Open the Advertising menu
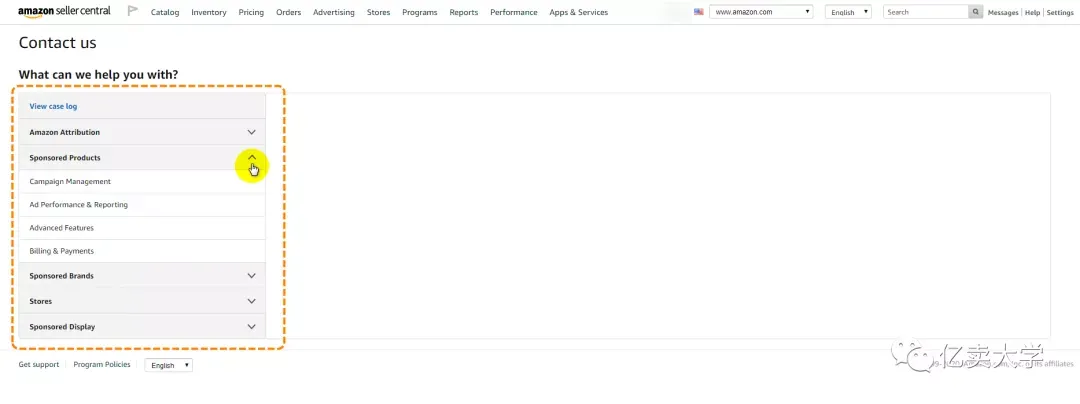 pos(333,12)
